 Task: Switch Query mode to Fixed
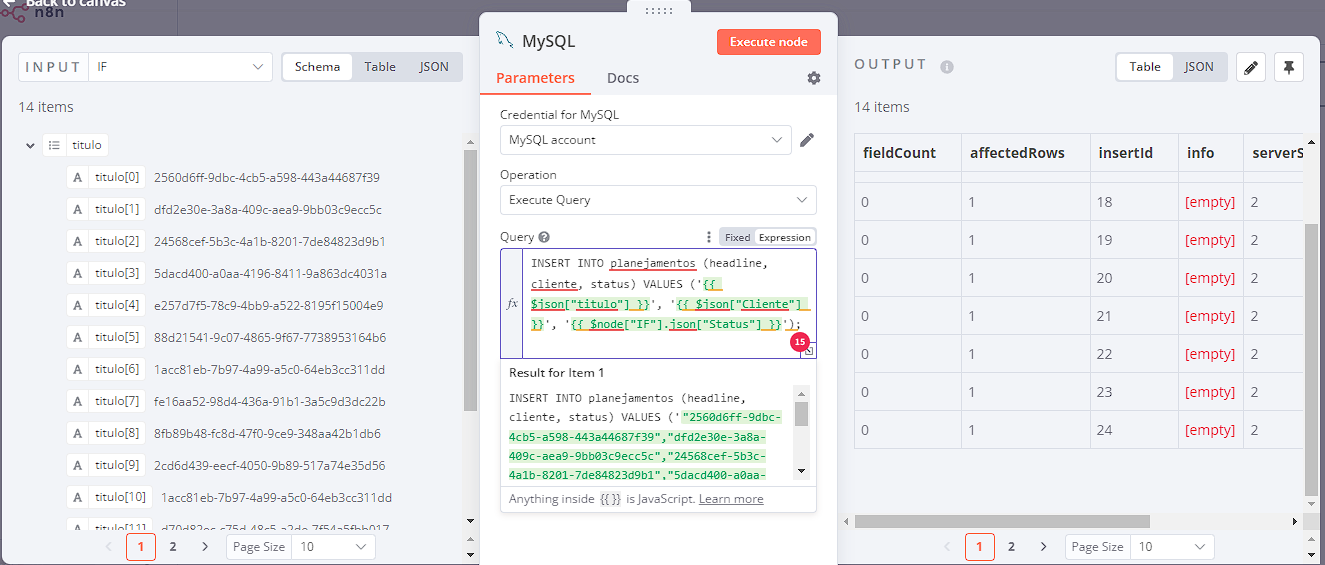737,238
